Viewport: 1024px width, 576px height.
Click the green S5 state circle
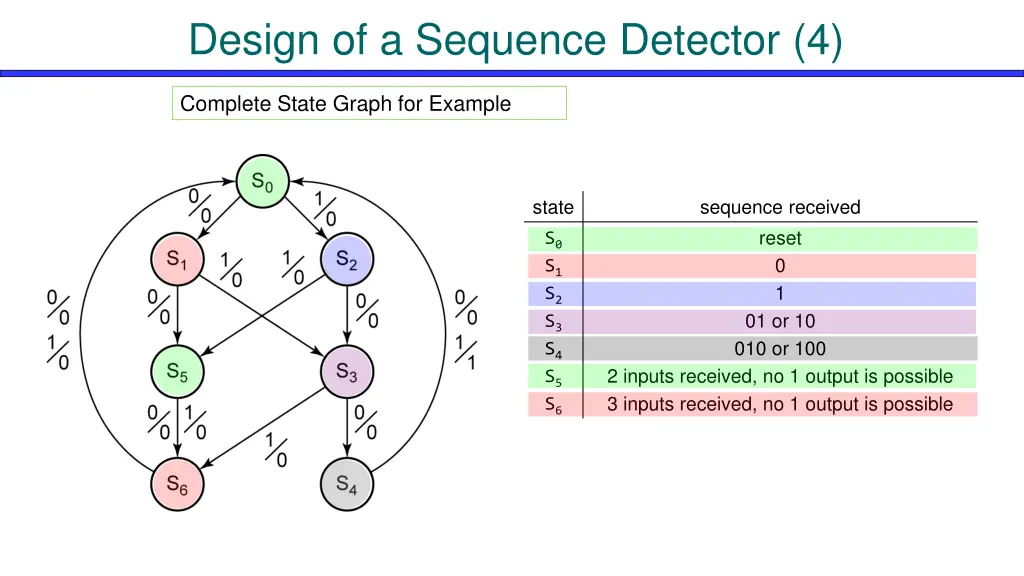(178, 372)
